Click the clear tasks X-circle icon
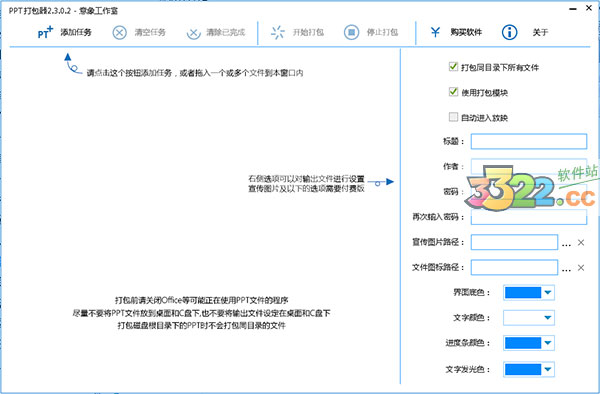The image size is (600, 394). coord(119,33)
